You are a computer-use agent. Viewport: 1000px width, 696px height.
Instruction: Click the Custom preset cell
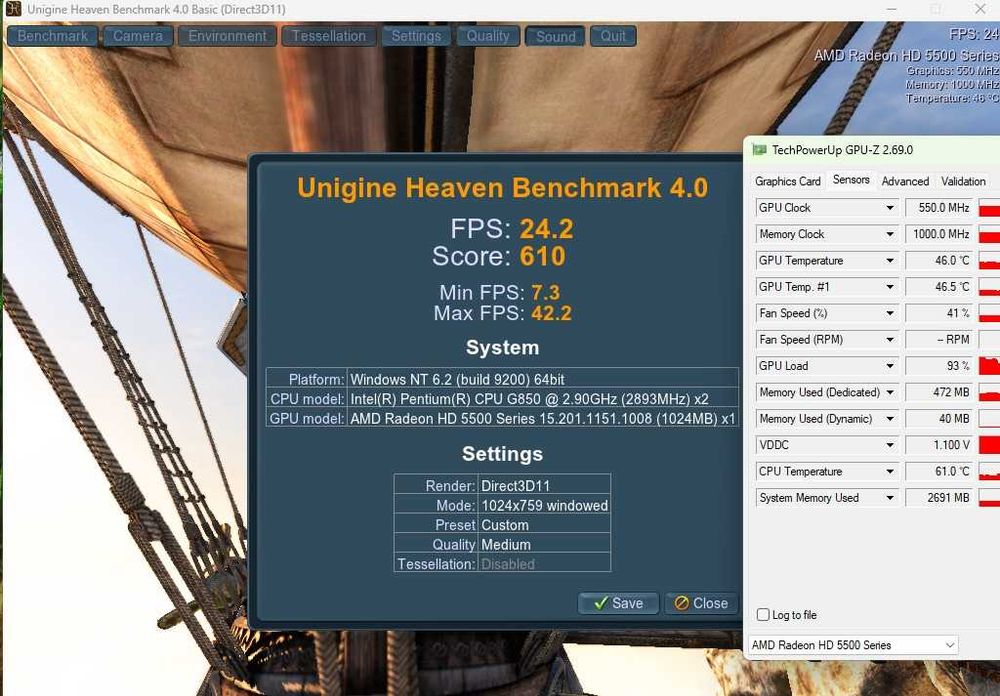(544, 525)
